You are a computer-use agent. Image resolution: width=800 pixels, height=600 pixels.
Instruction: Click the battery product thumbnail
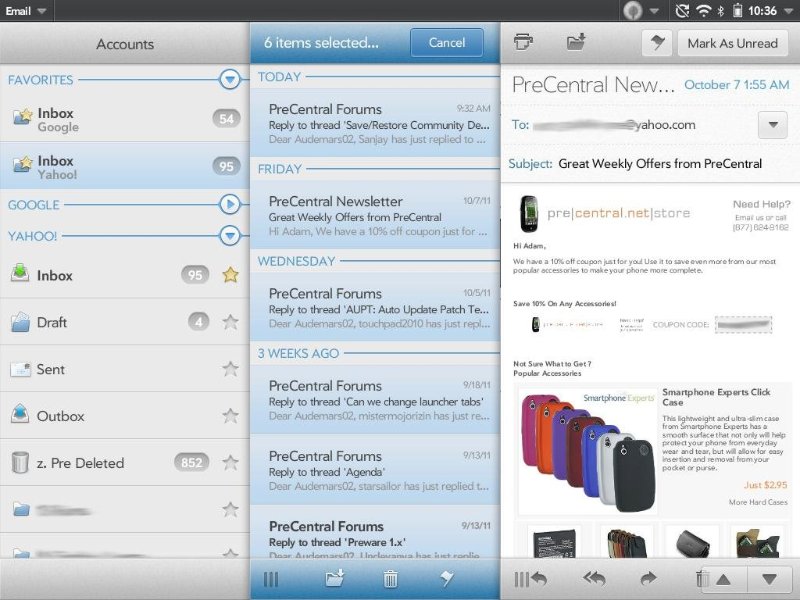(x=554, y=542)
